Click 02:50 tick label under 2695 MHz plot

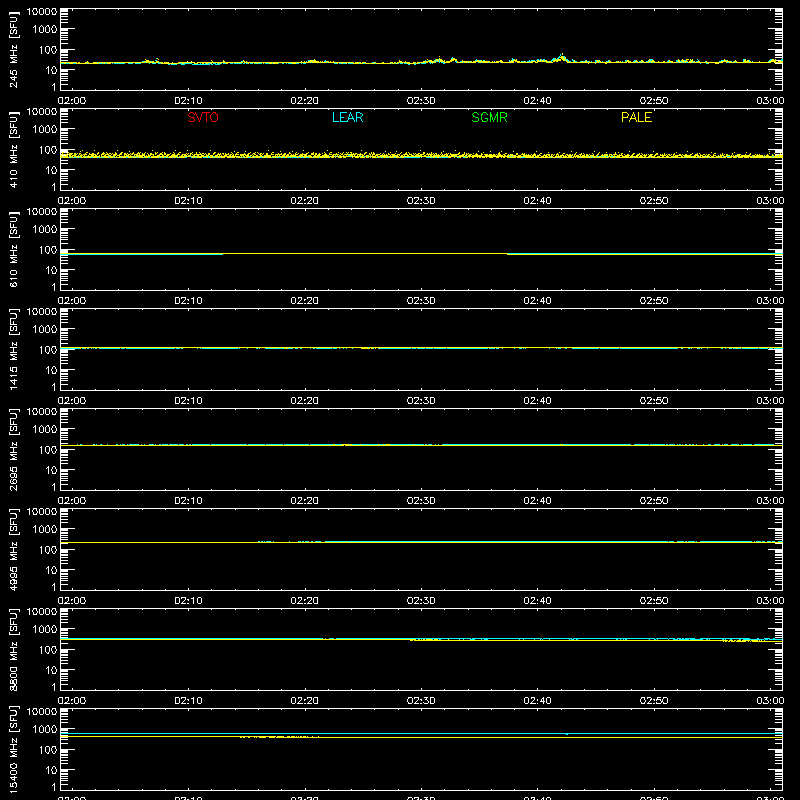pyautogui.click(x=654, y=501)
